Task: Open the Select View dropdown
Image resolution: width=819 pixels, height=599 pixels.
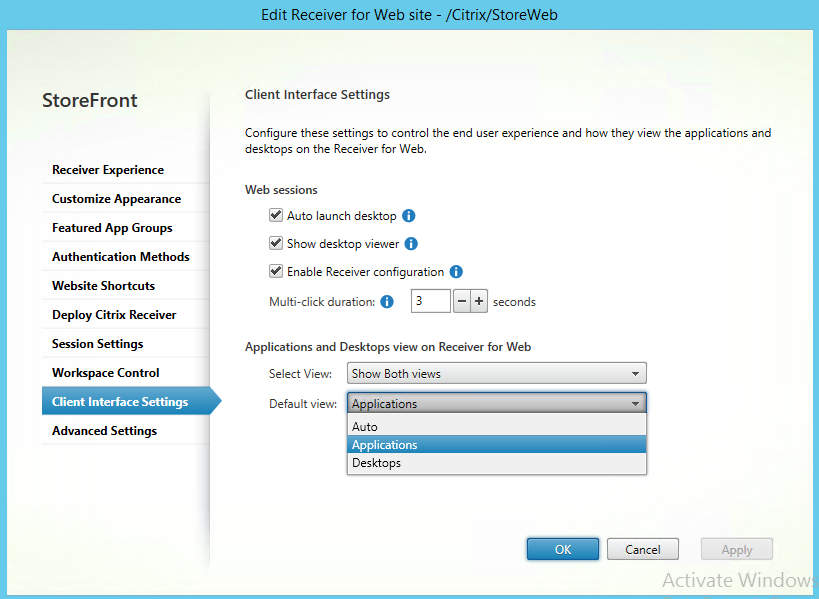Action: point(497,373)
